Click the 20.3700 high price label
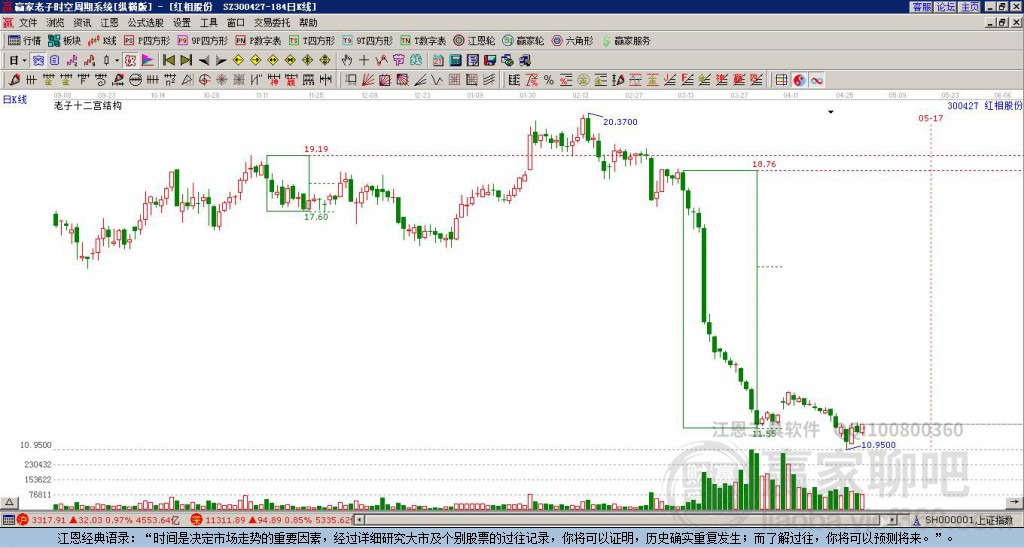Image resolution: width=1024 pixels, height=548 pixels. (x=620, y=122)
